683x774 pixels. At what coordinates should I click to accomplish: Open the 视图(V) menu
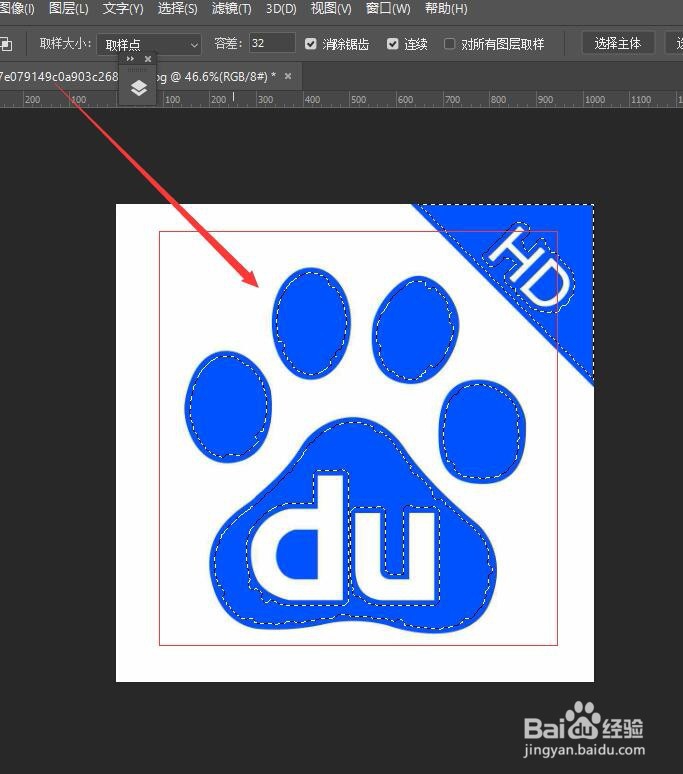[x=331, y=8]
